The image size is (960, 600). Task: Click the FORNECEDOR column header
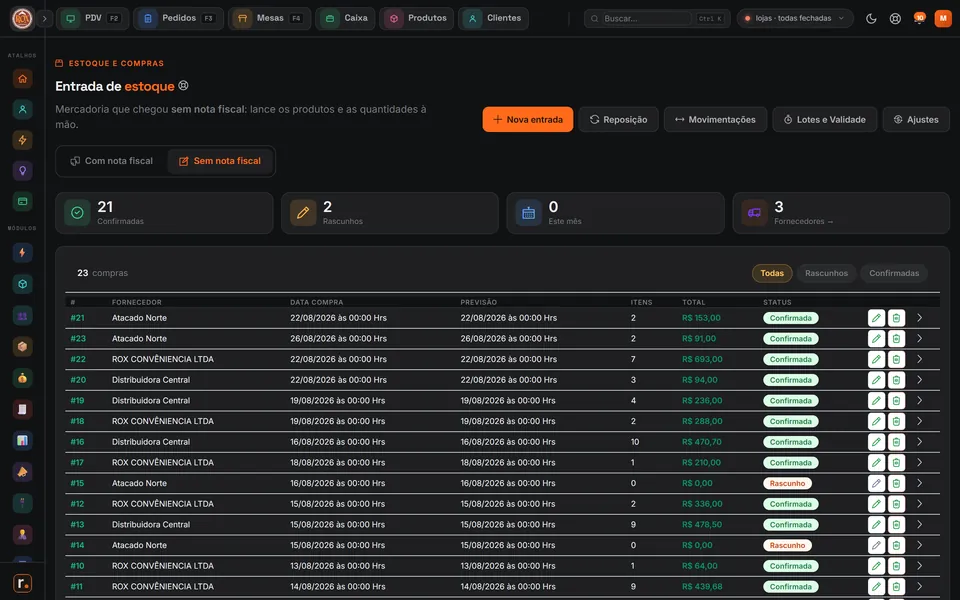point(137,302)
